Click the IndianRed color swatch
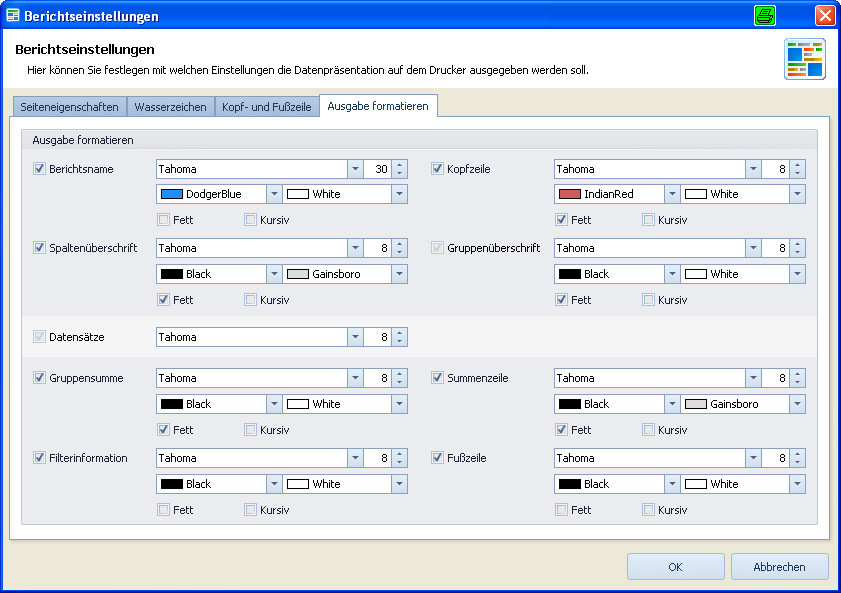The image size is (841, 593). pyautogui.click(x=570, y=194)
